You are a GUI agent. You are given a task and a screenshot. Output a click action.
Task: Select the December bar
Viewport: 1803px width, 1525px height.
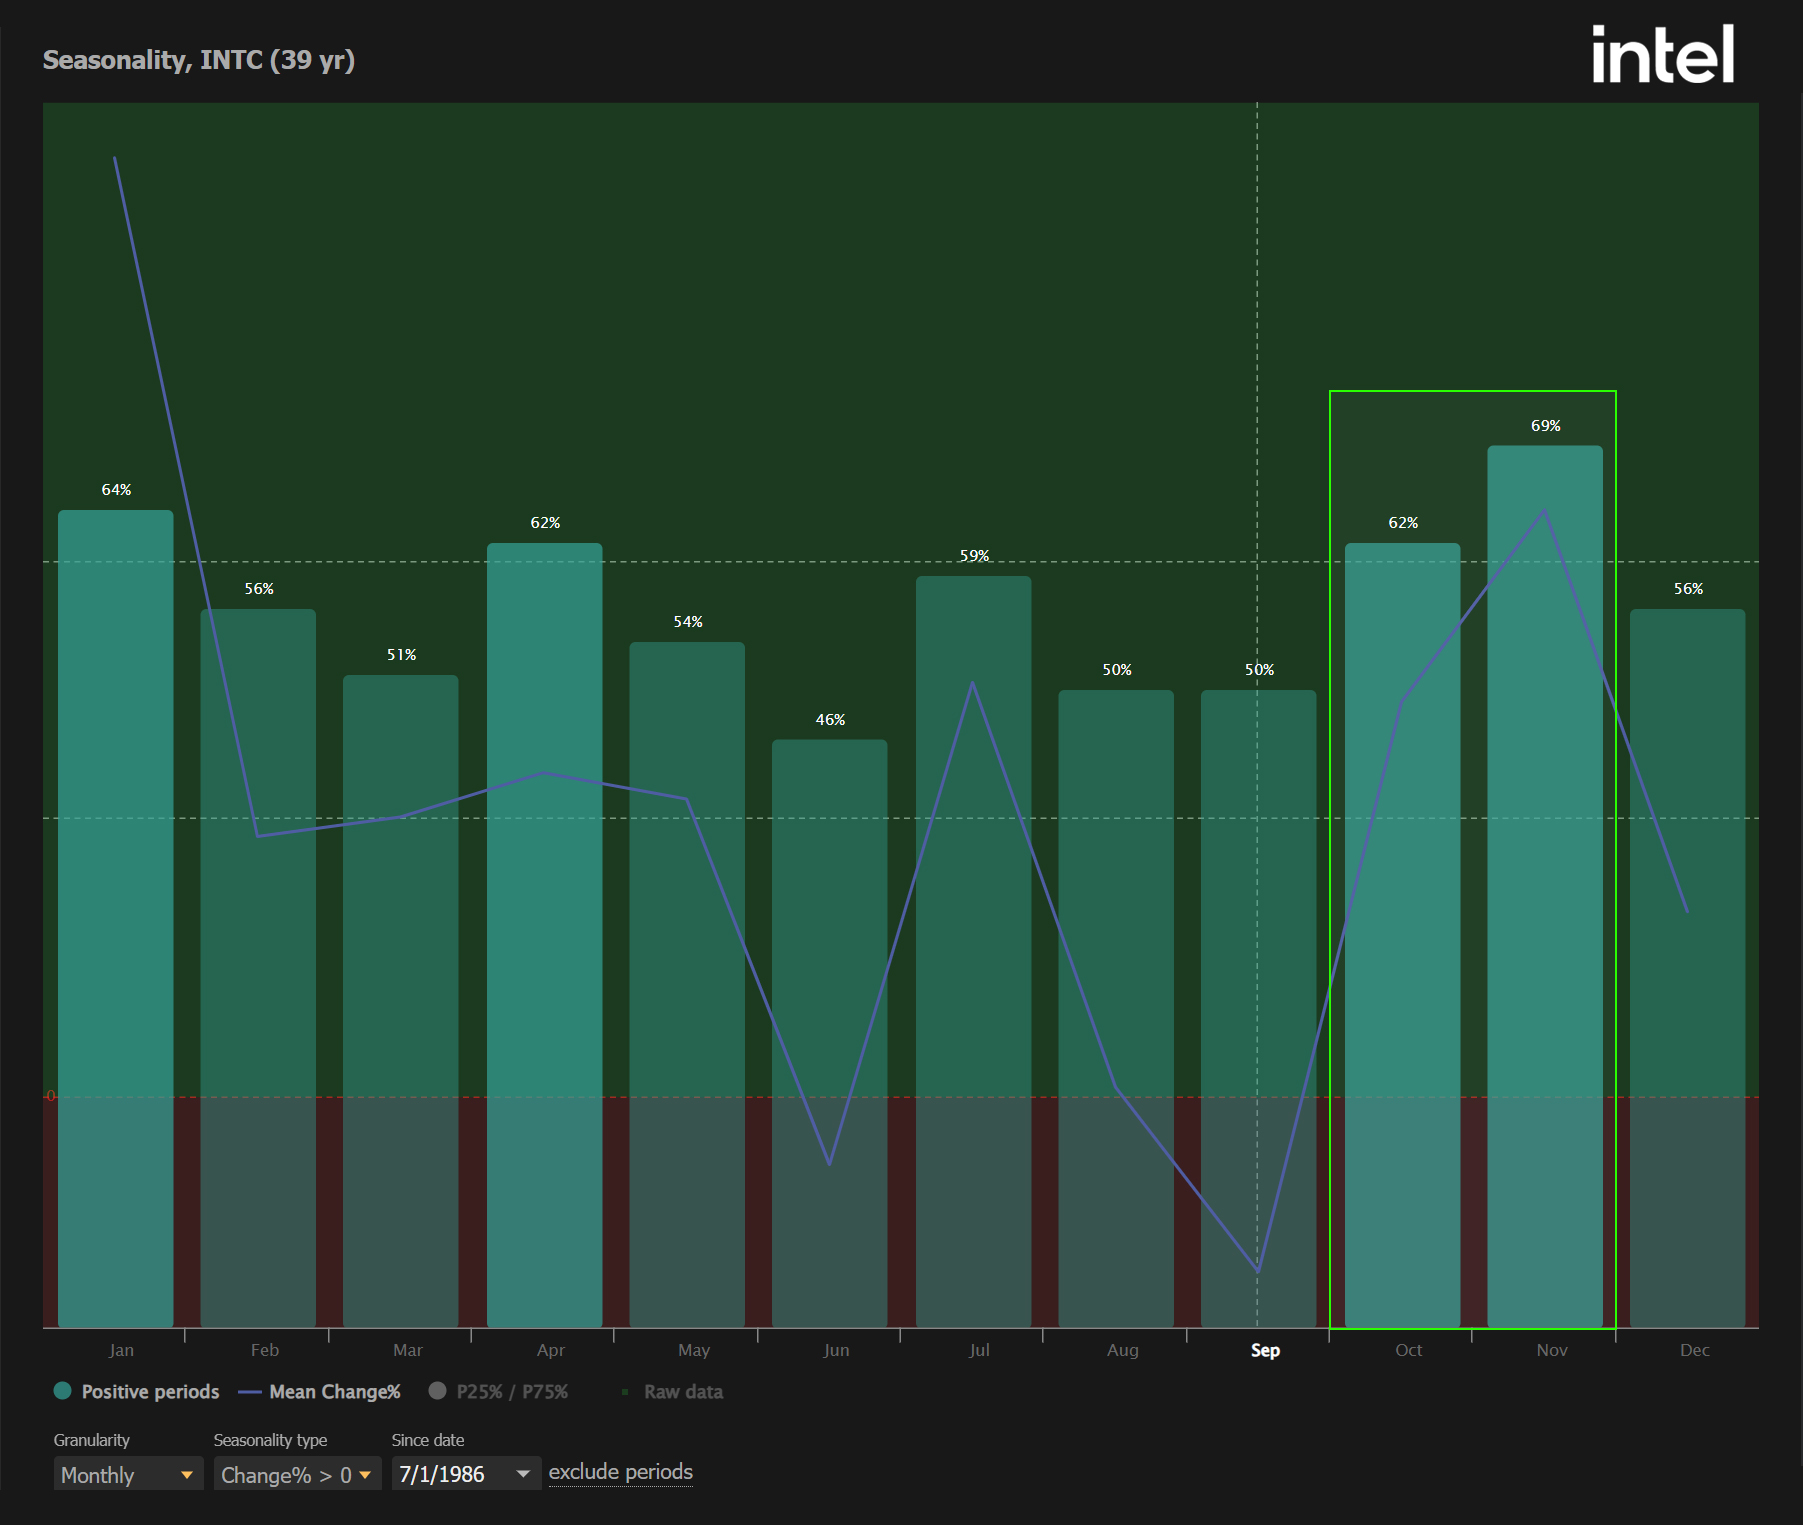tap(1688, 968)
